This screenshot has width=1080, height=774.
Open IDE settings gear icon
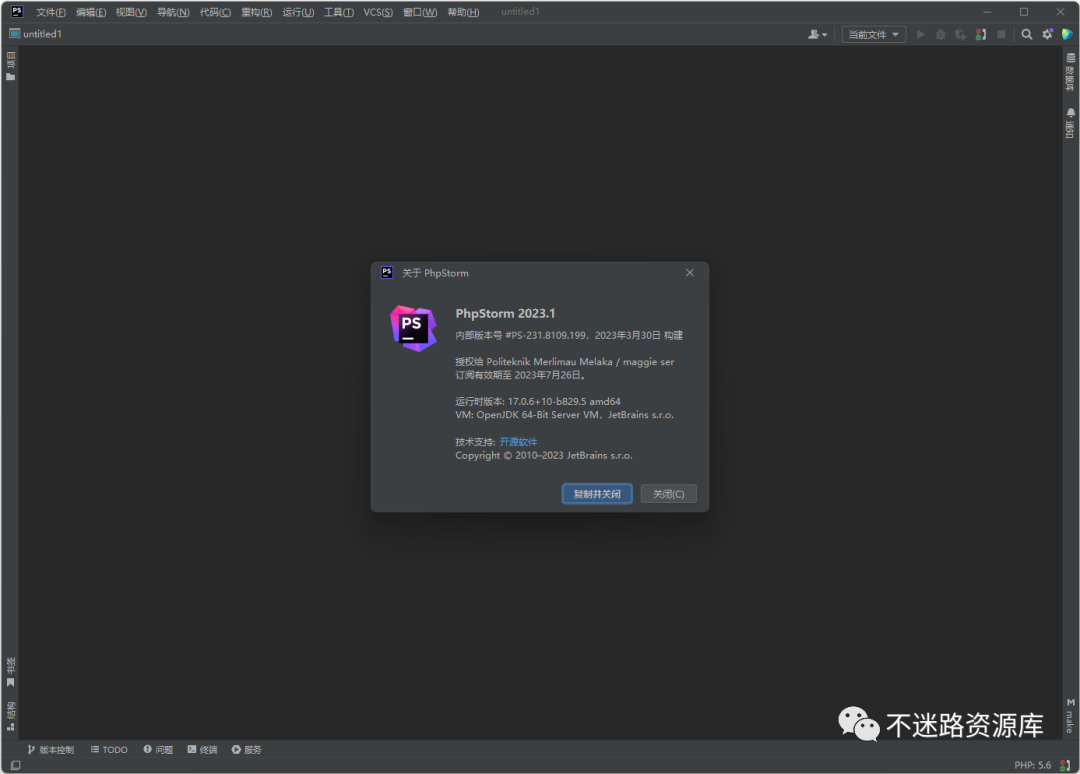coord(1047,34)
